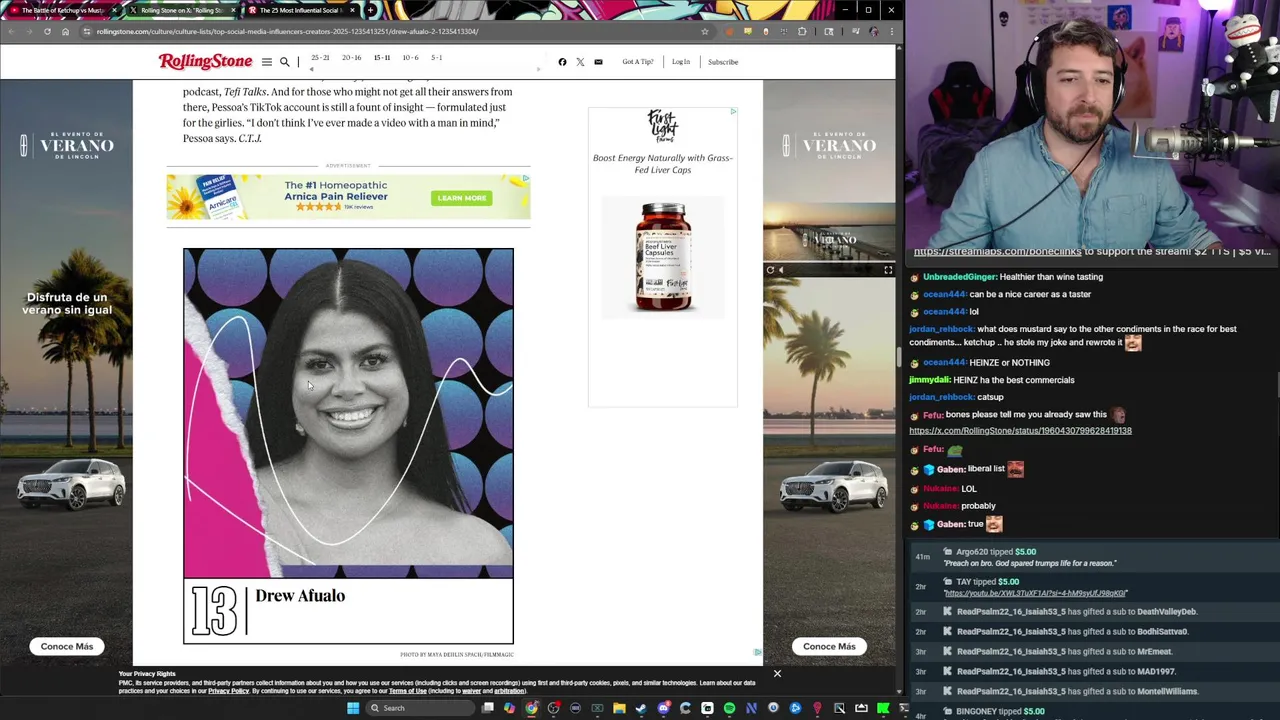Close the Battle of Ketchup tab
Screen dimensions: 1280x720
(115, 10)
